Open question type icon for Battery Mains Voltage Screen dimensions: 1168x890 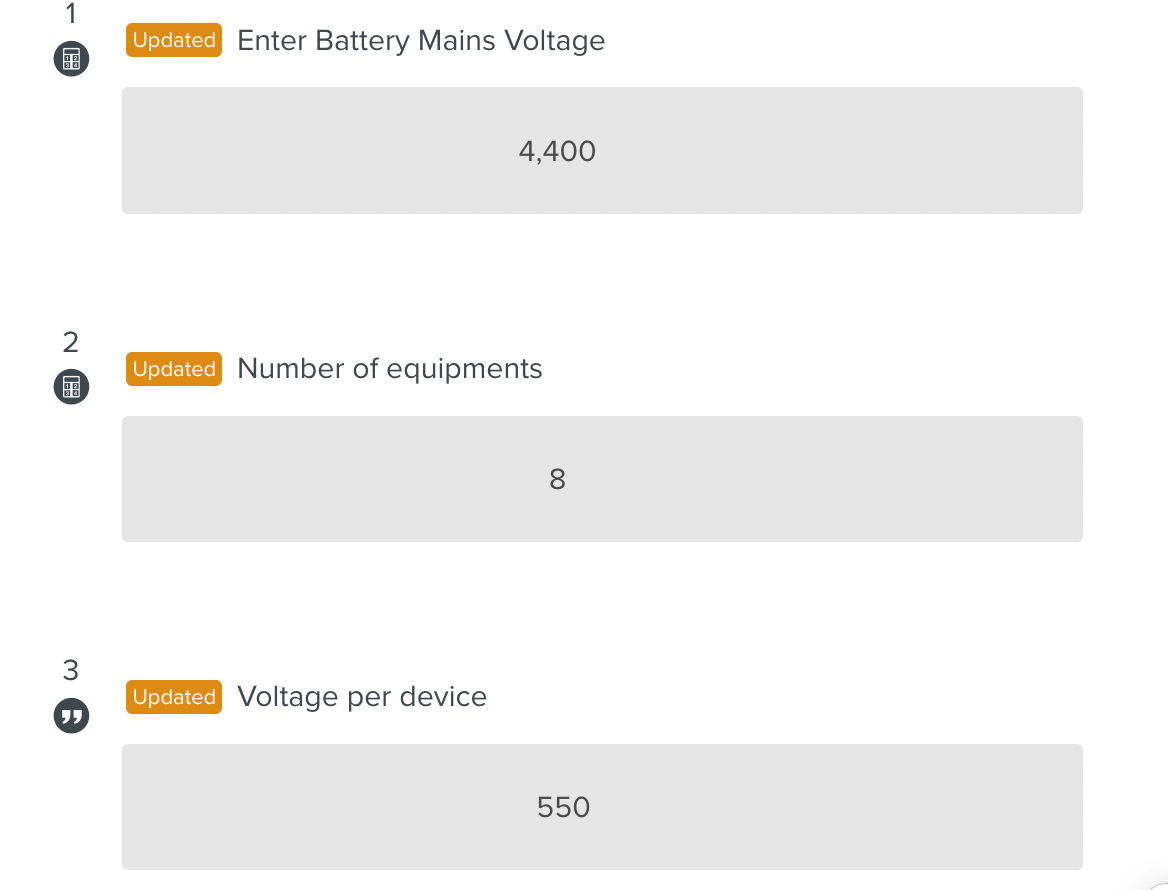click(70, 58)
